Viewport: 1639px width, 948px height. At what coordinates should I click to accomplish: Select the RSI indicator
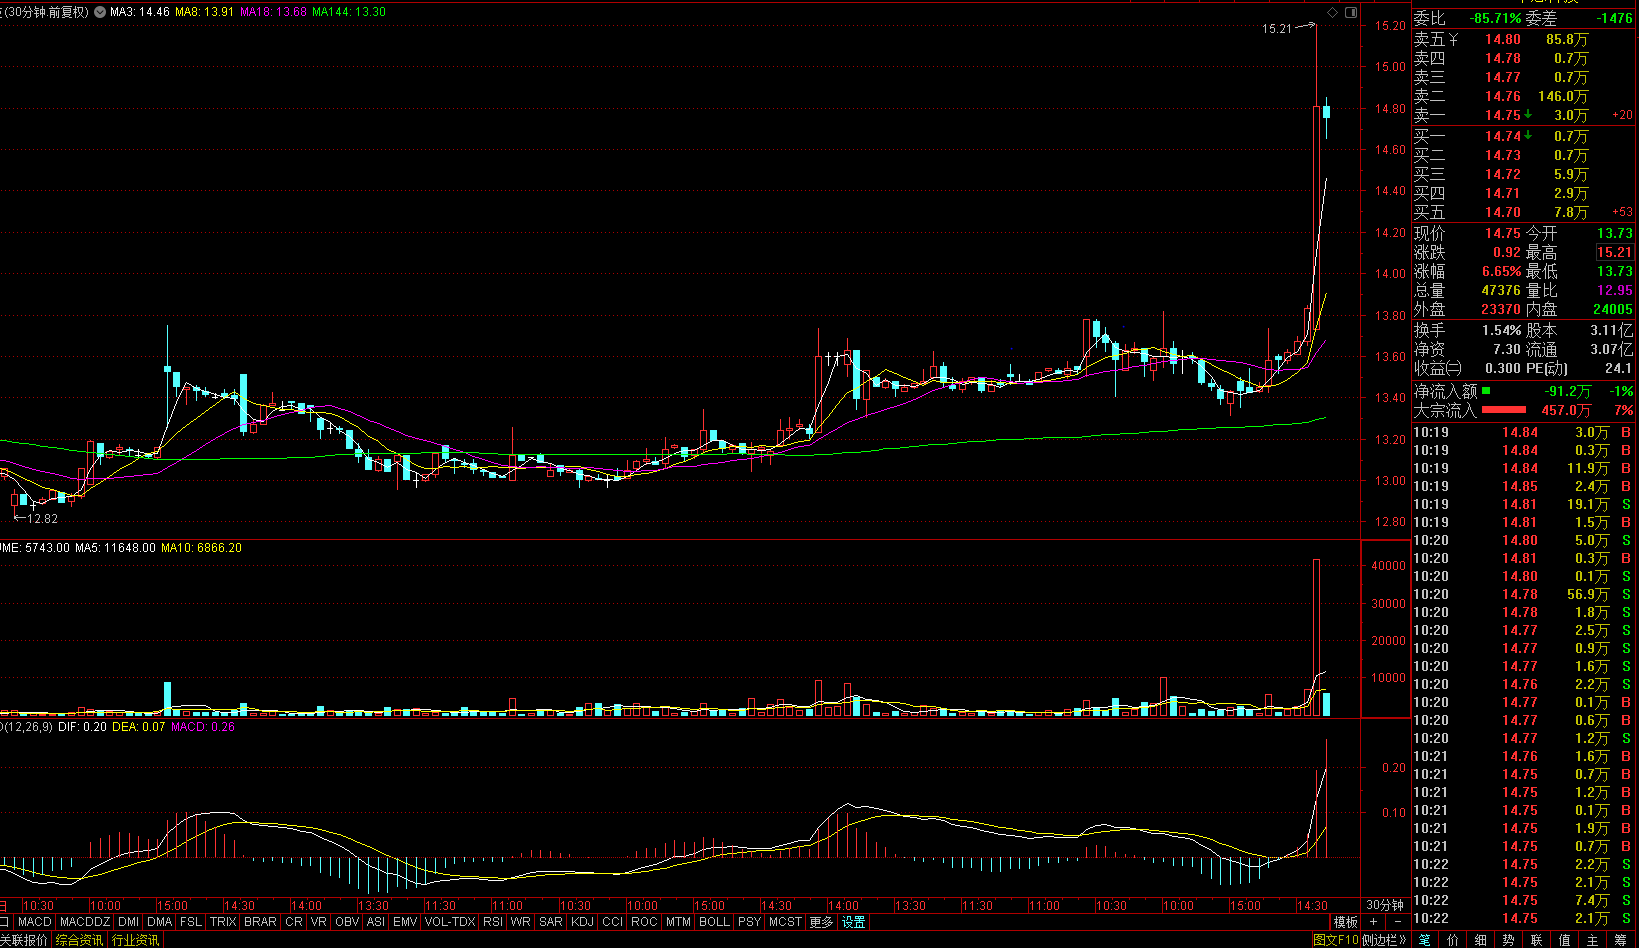[493, 922]
